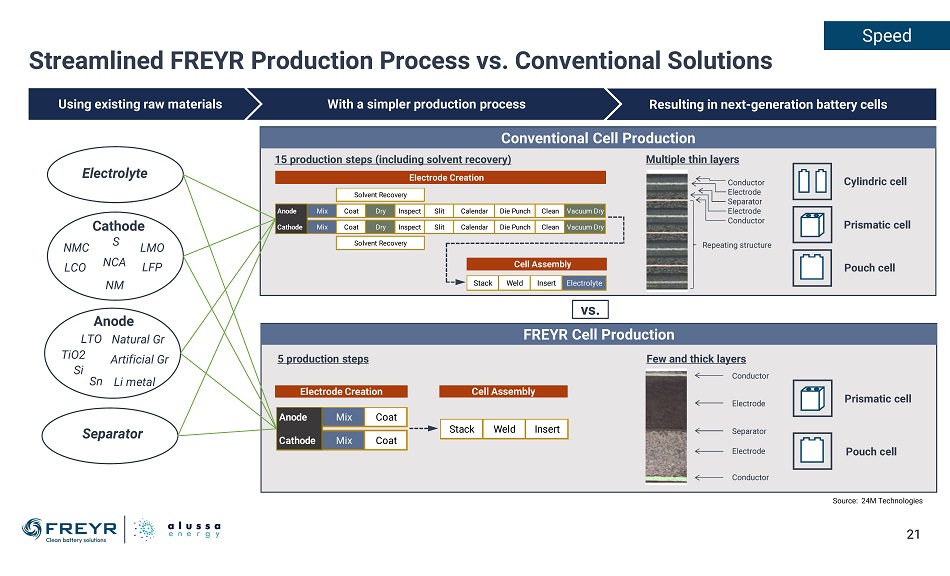Click the Conventional Cell Production header bar

(x=598, y=138)
